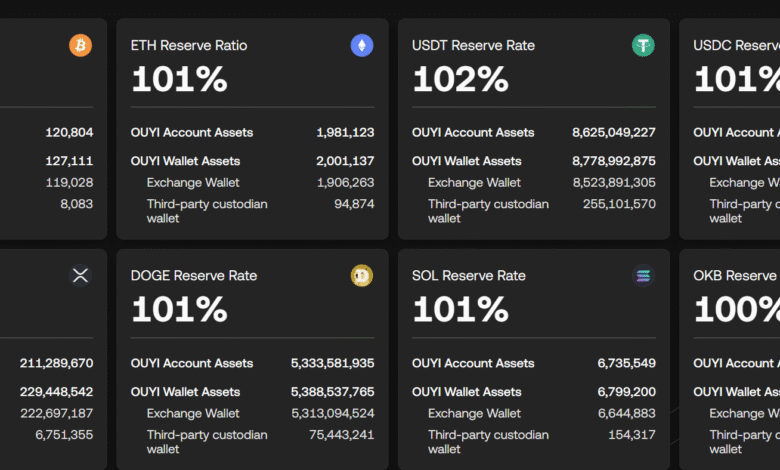Click the green Tether icon on USDT card
Screen dimensions: 780x470
pyautogui.click(x=643, y=45)
